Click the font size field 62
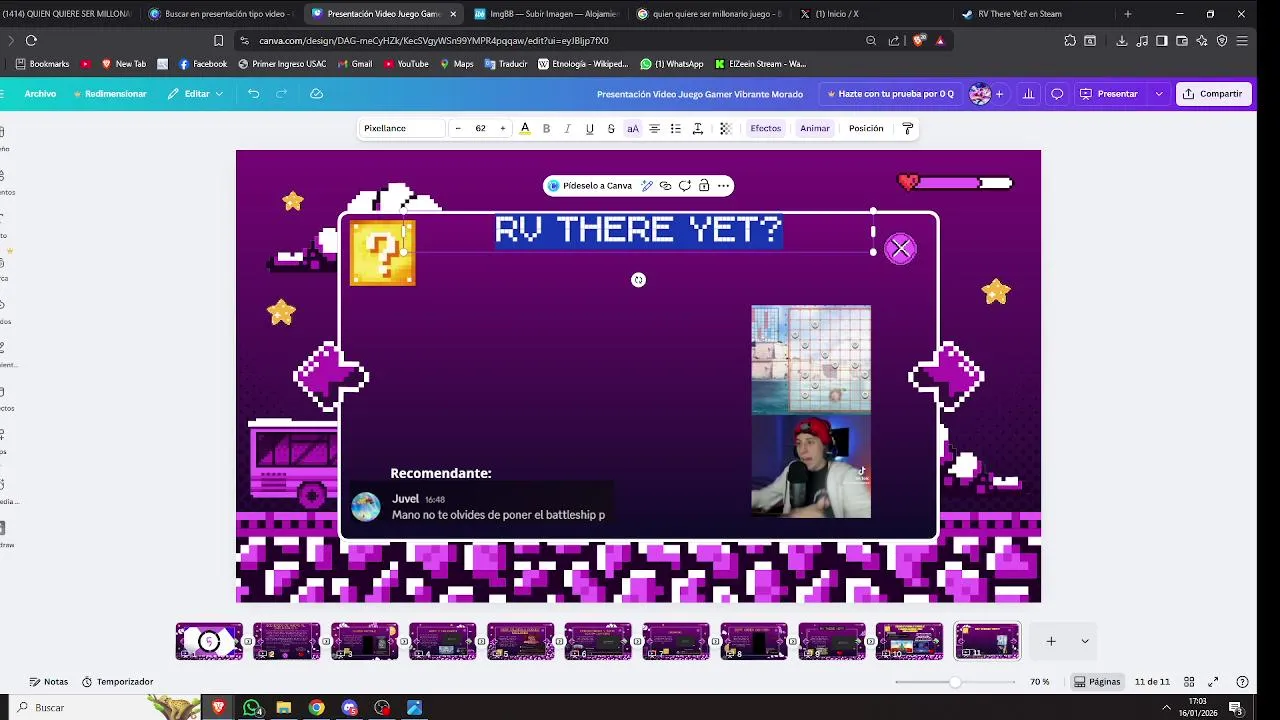The width and height of the screenshot is (1280, 720). pyautogui.click(x=480, y=128)
